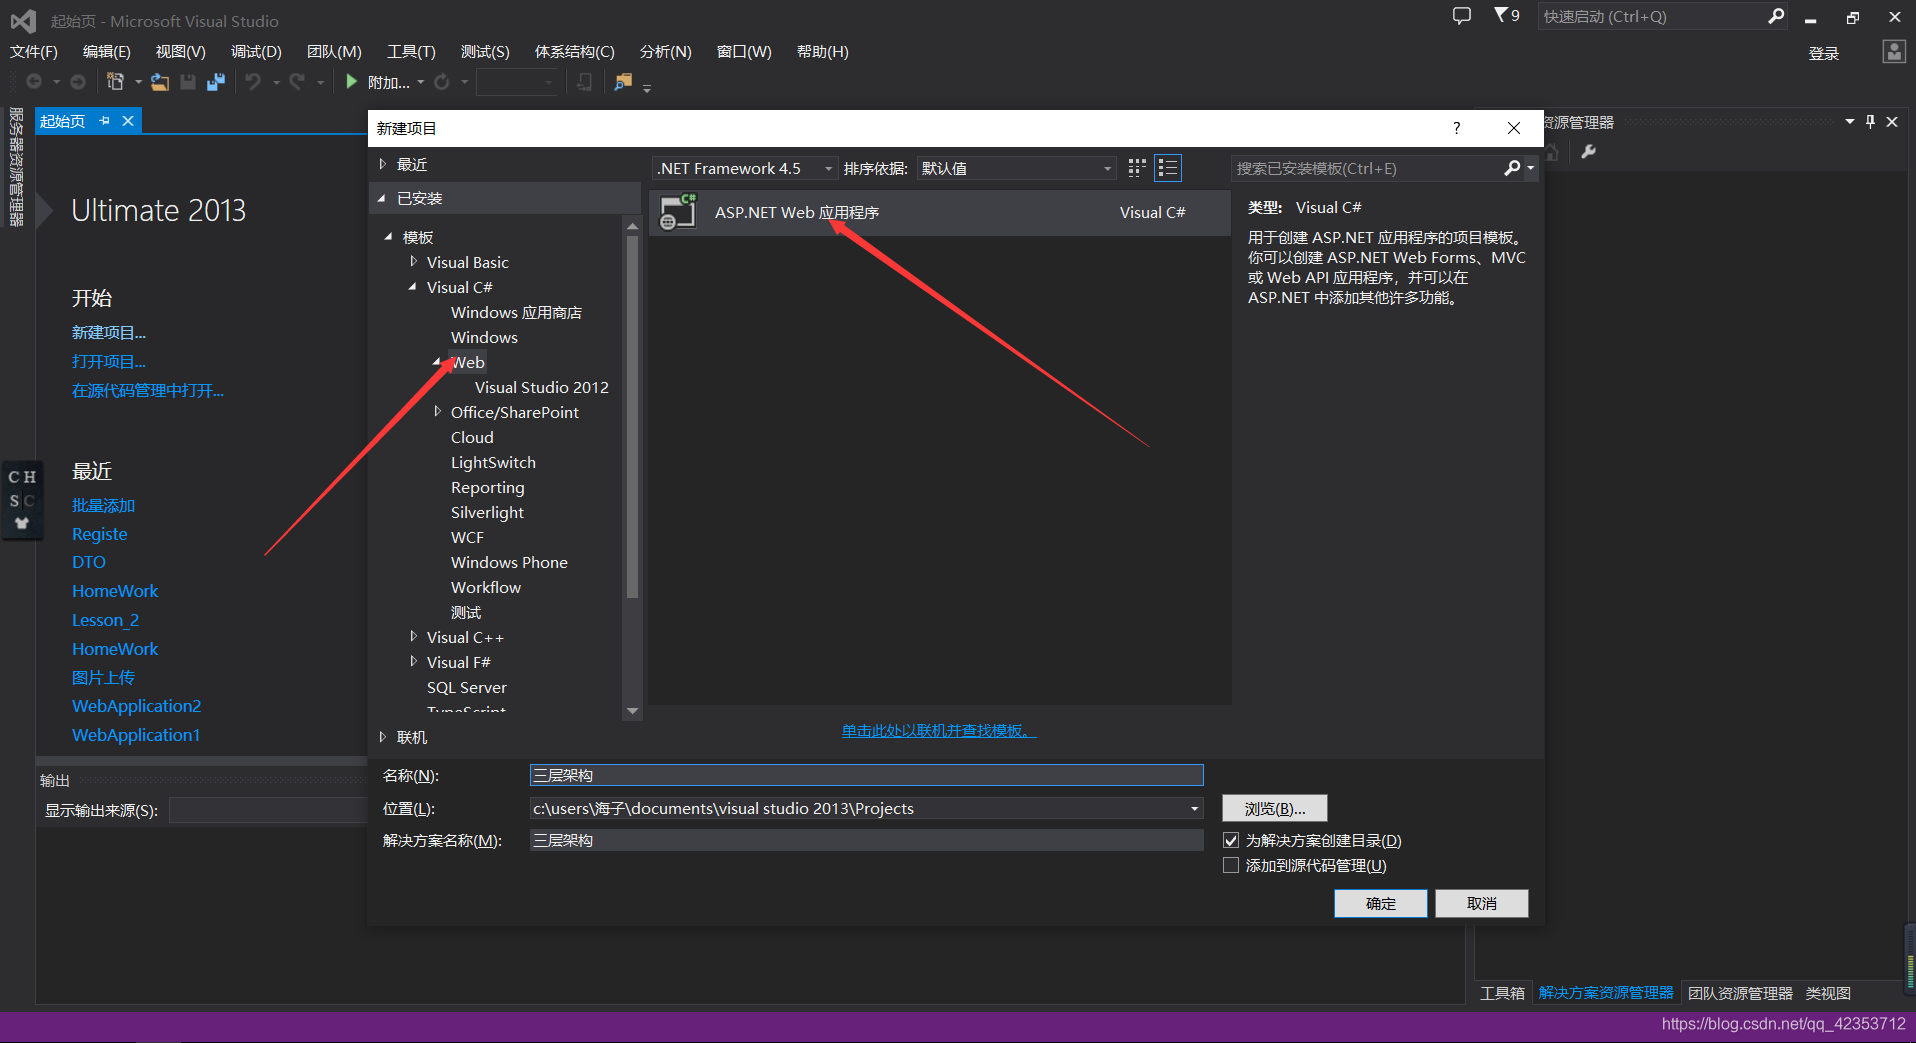The height and width of the screenshot is (1043, 1916).
Task: Click the template tree vertical scrollbar
Action: [632, 415]
